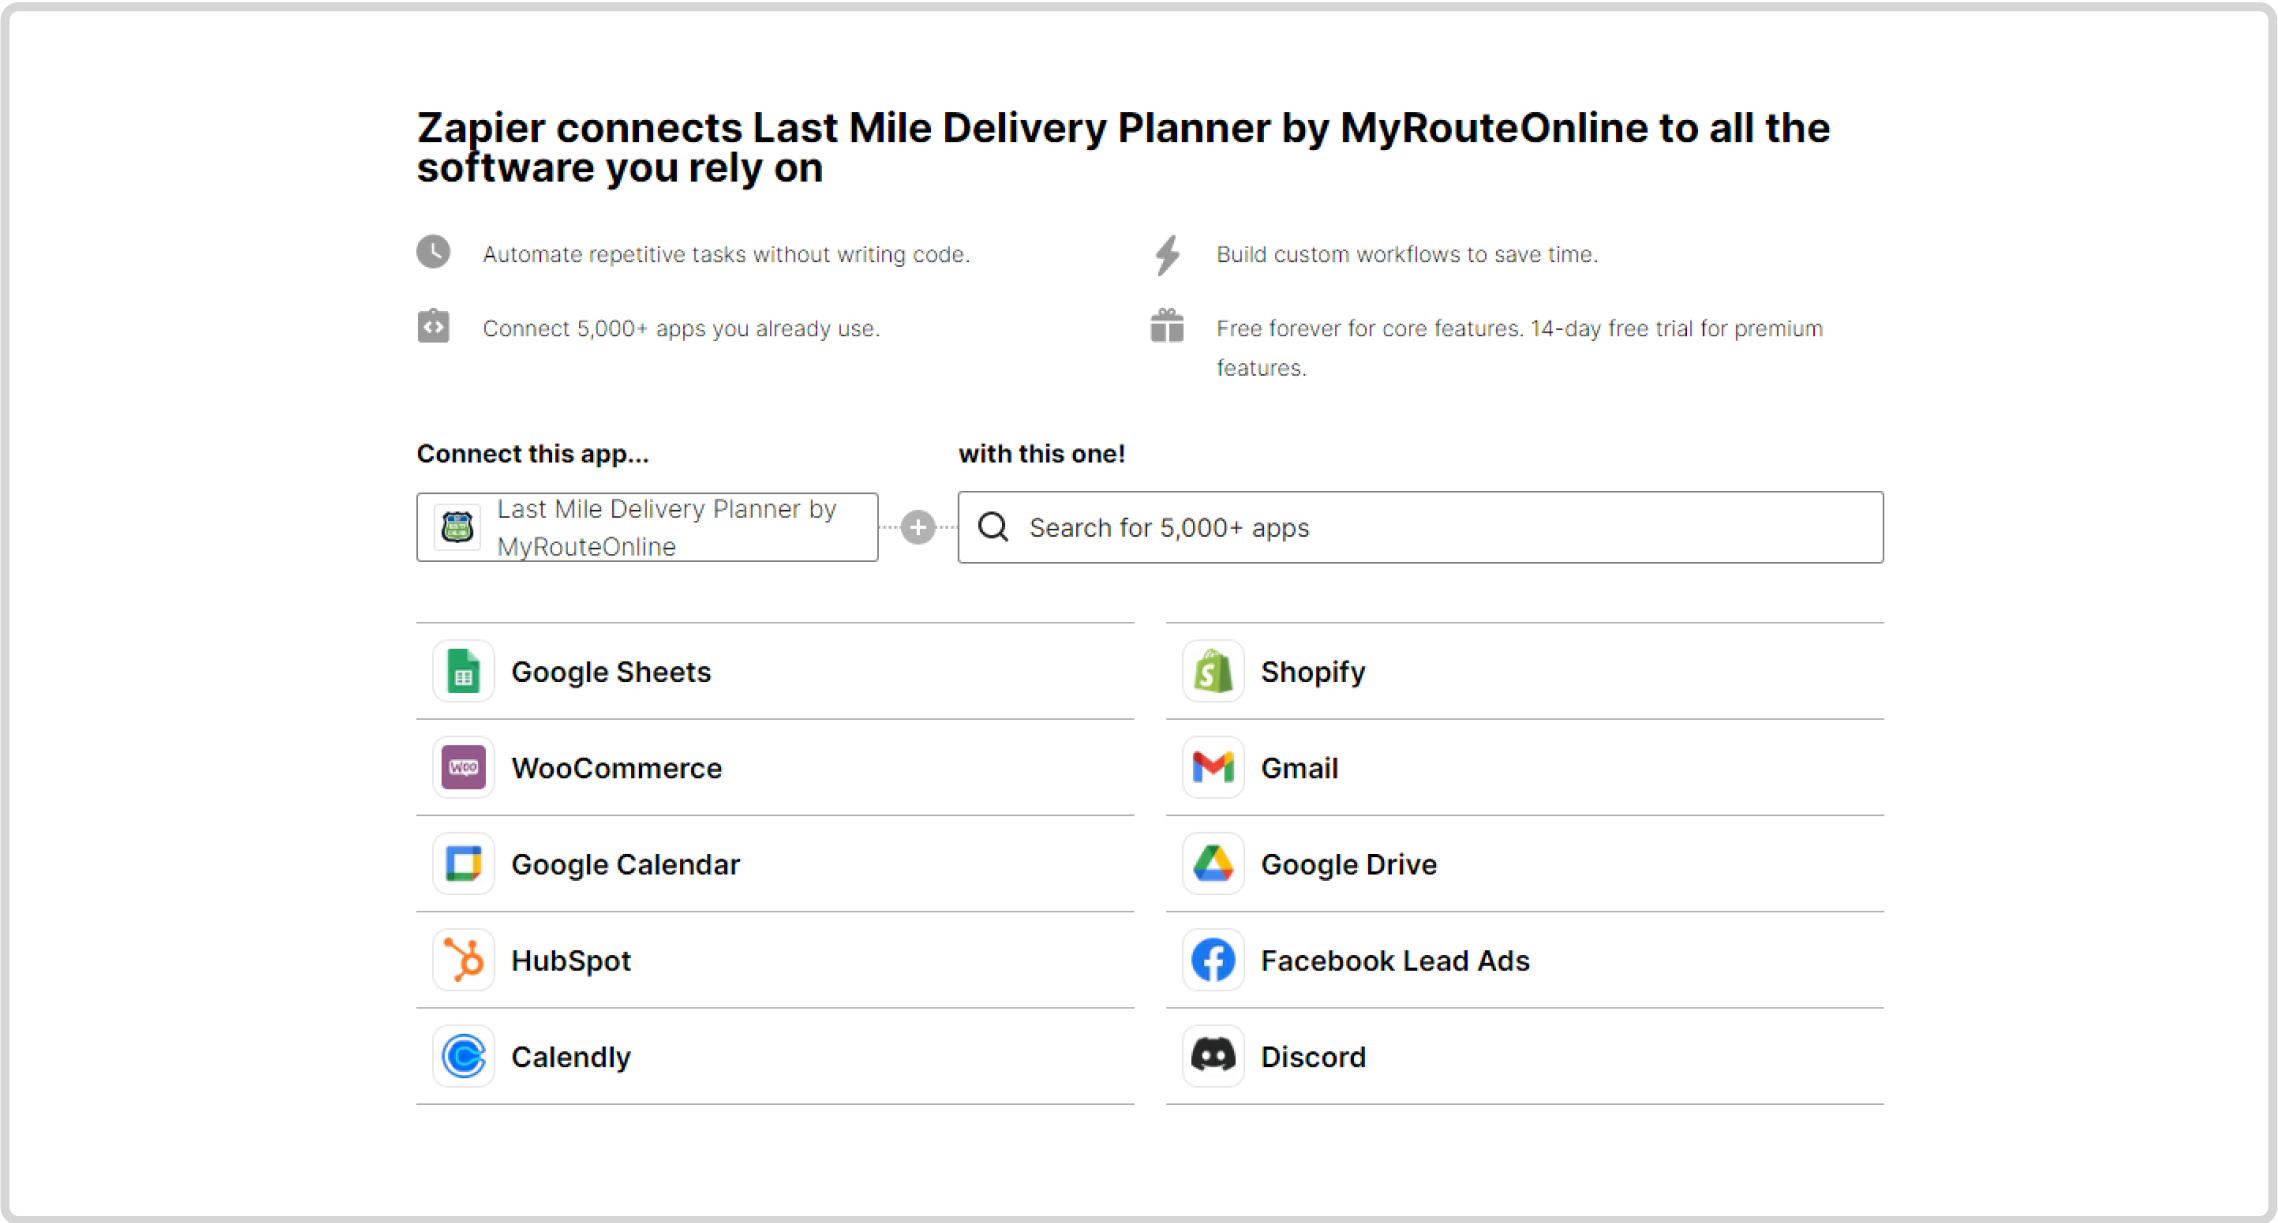The width and height of the screenshot is (2278, 1223).
Task: Click the 'Free forever for core features' text
Action: tap(1519, 348)
